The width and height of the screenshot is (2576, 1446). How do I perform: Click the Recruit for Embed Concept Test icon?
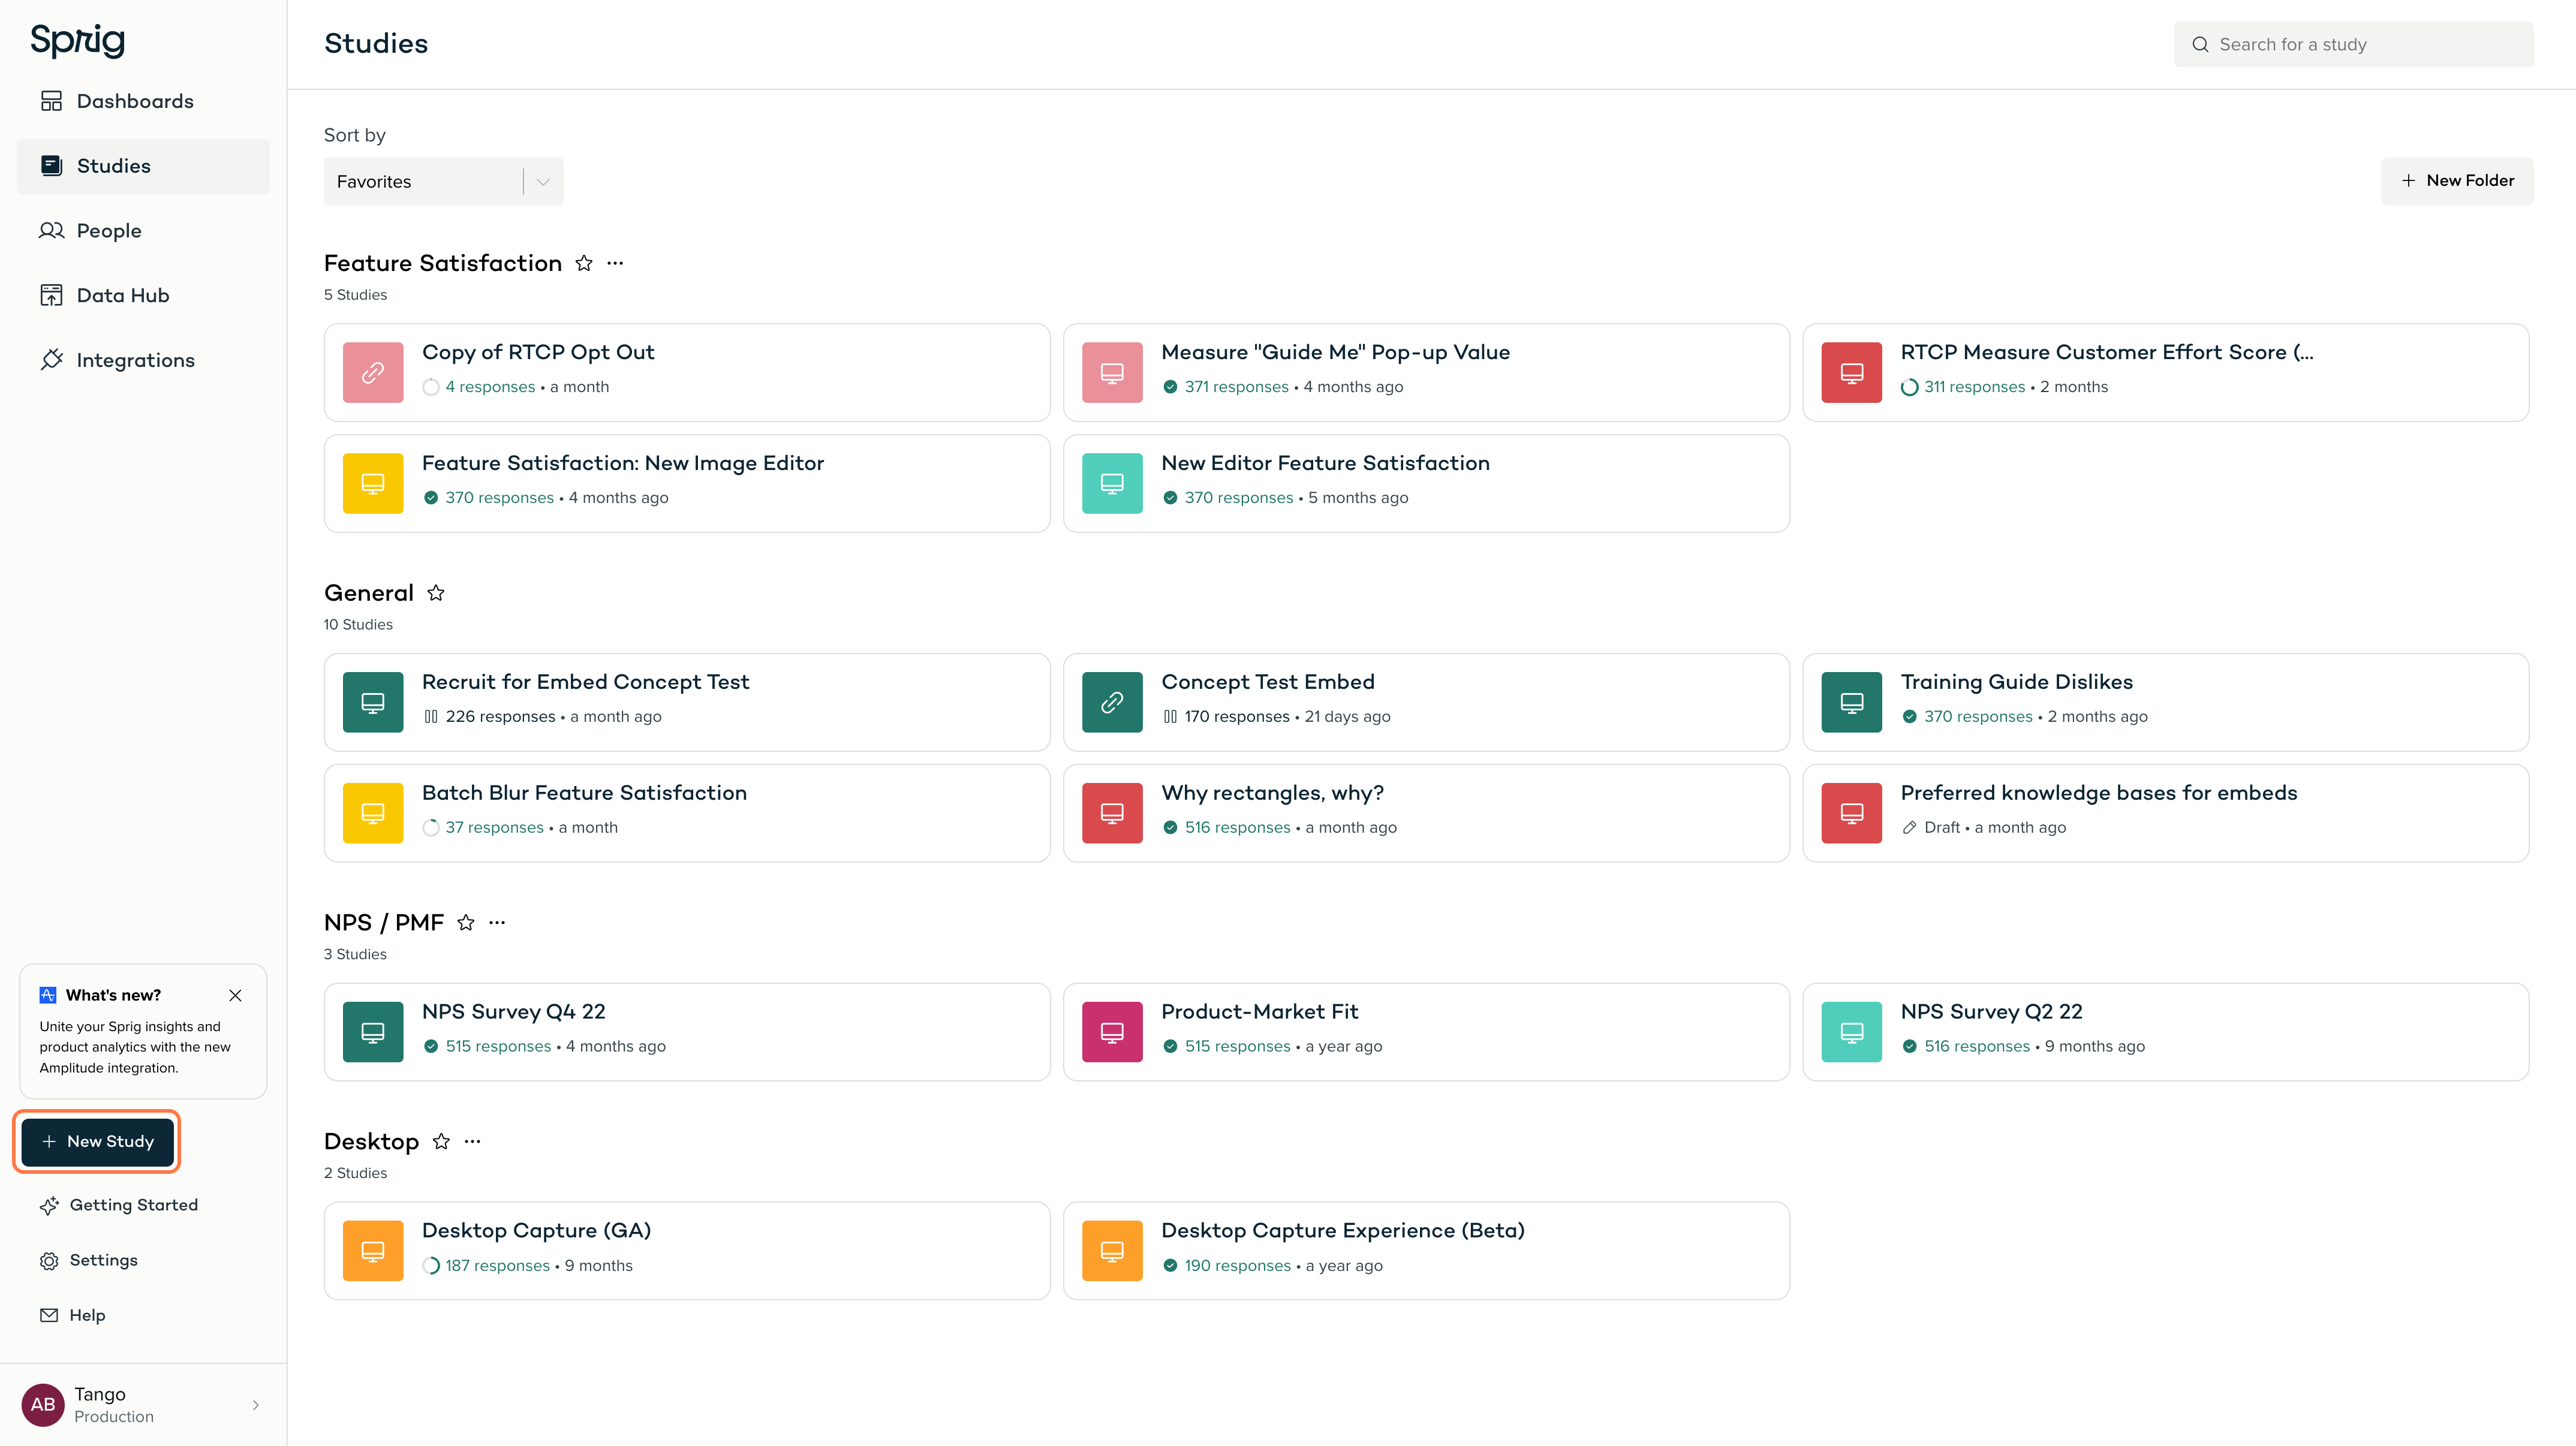pos(373,702)
